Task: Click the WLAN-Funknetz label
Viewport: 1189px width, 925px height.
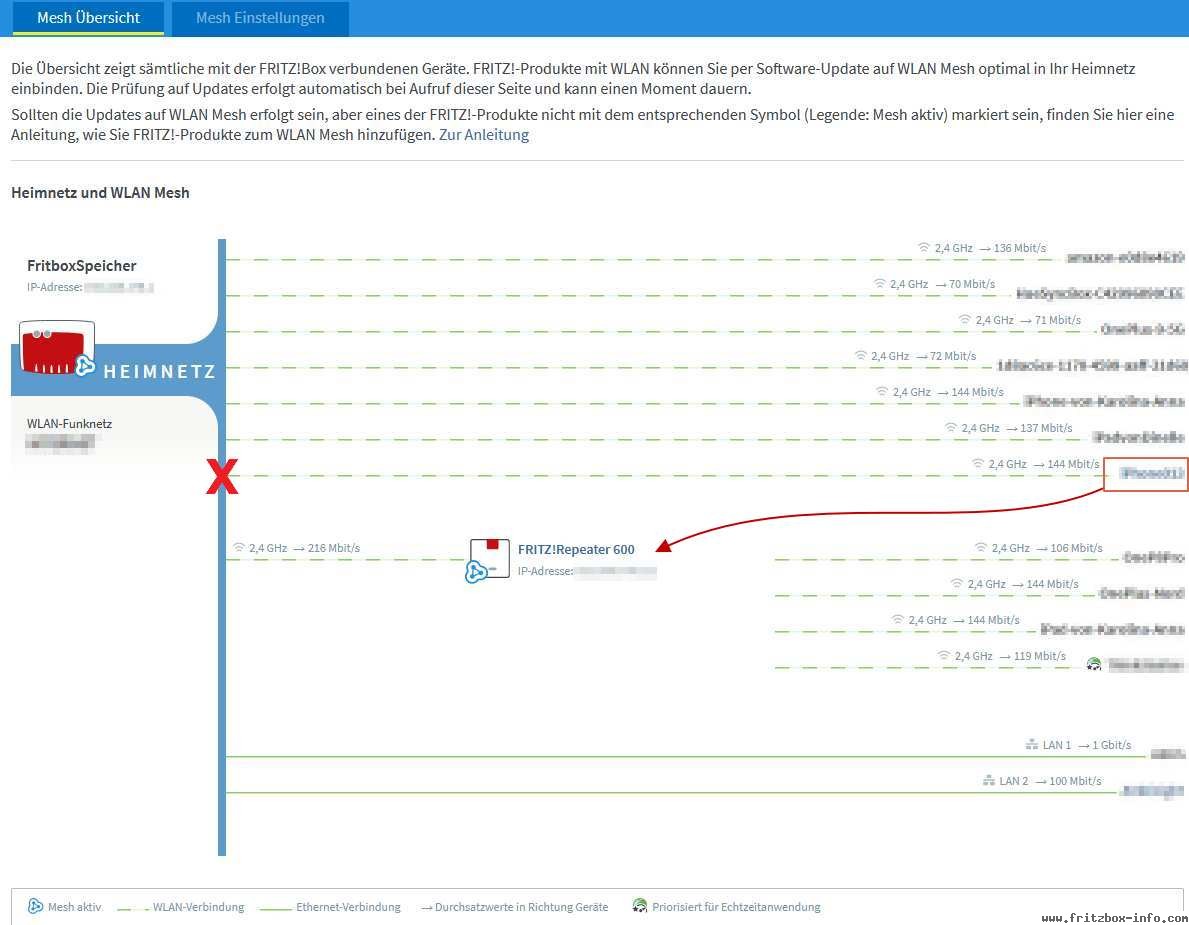Action: coord(69,424)
